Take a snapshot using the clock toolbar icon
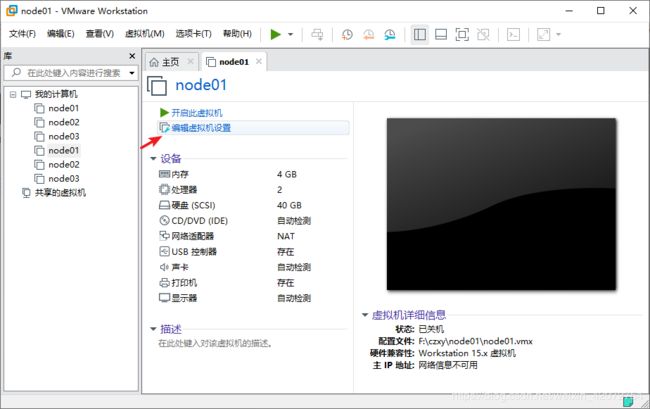This screenshot has width=650, height=409. click(x=347, y=34)
